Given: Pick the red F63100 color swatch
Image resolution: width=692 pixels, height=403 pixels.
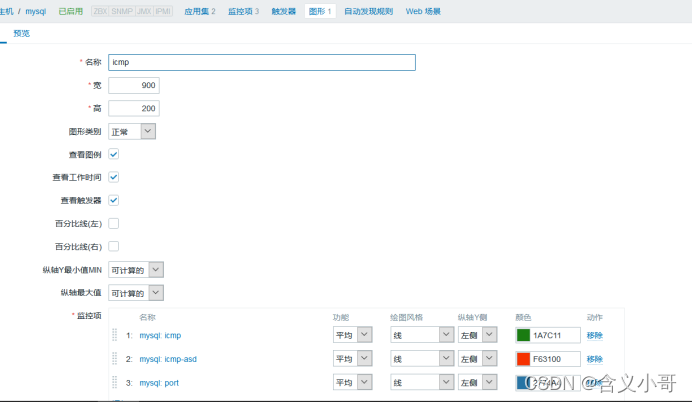Looking at the screenshot, I should 523,358.
